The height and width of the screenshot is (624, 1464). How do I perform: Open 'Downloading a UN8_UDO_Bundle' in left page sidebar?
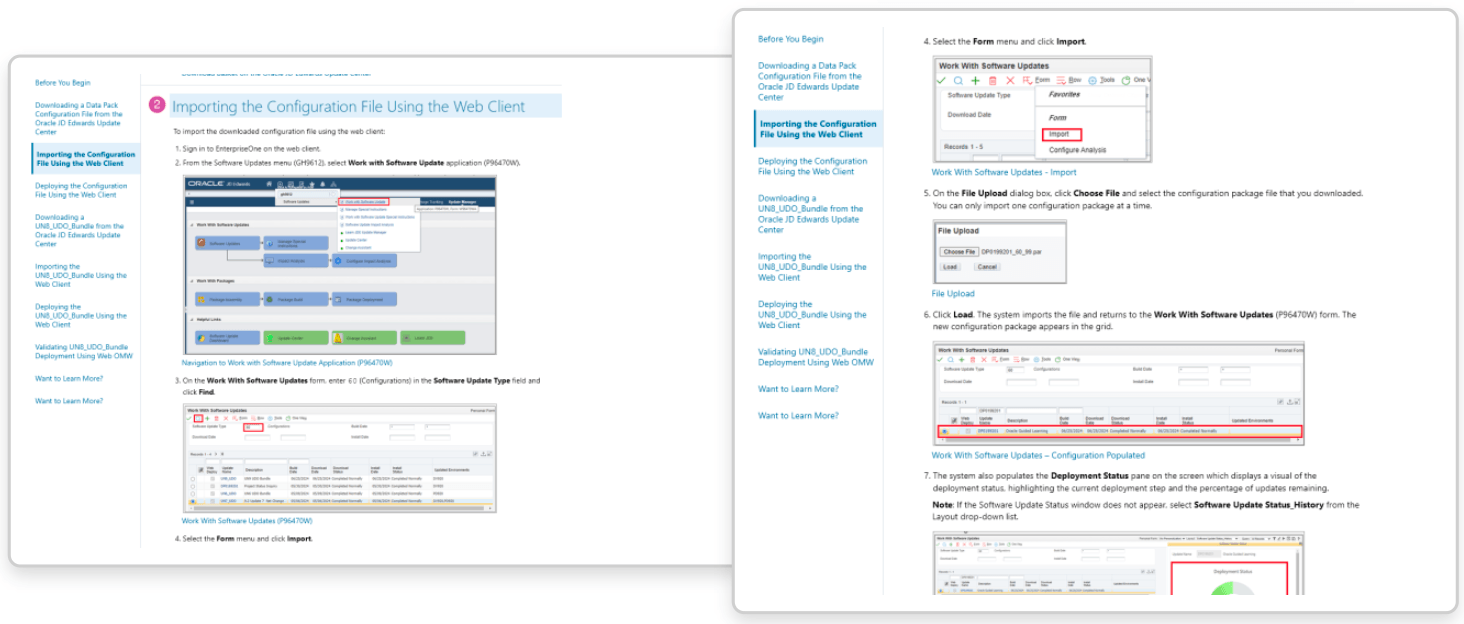pyautogui.click(x=79, y=230)
